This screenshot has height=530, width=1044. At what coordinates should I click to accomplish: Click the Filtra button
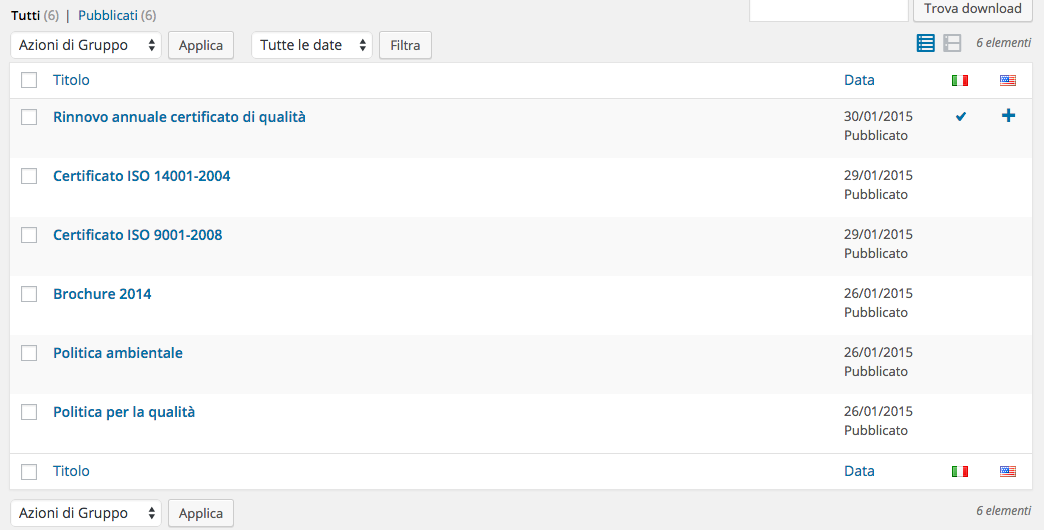coord(405,45)
